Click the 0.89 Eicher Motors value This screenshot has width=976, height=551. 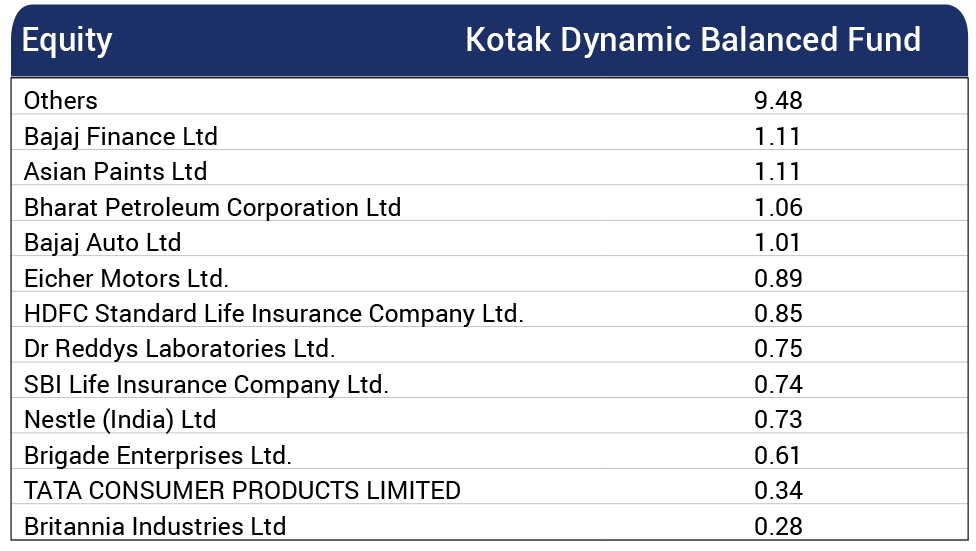(778, 278)
